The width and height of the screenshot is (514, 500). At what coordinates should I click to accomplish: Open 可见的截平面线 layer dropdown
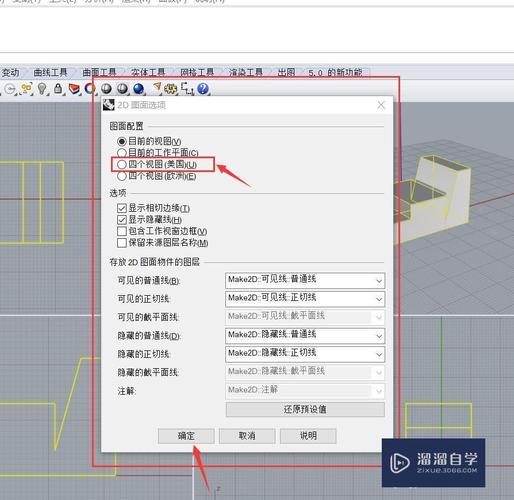tap(305, 317)
